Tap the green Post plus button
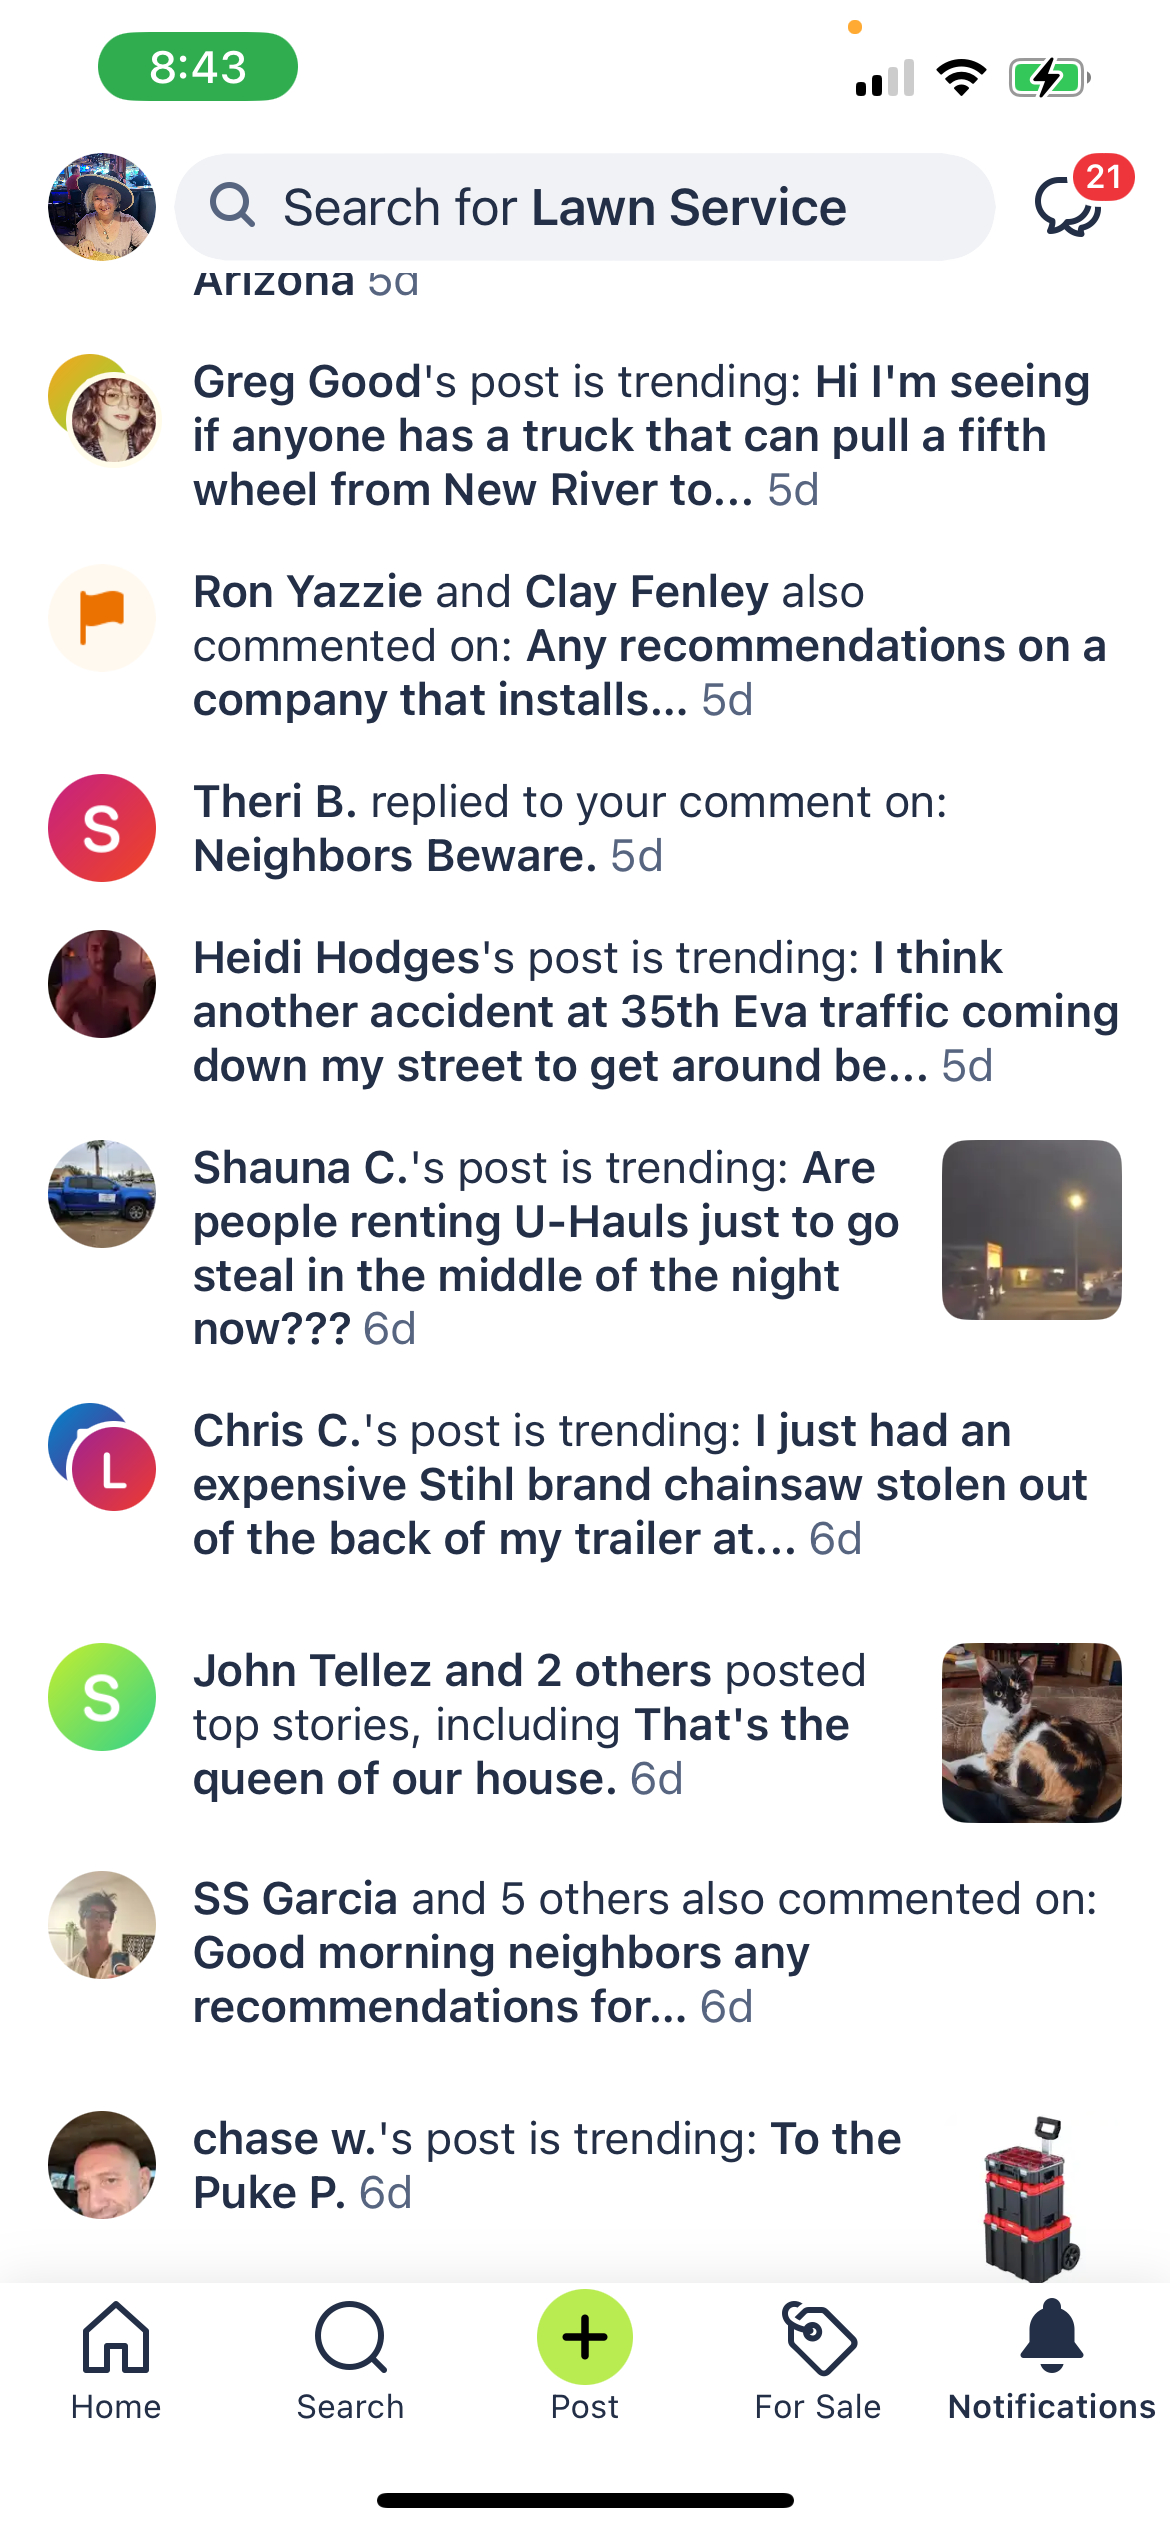This screenshot has height=2532, width=1170. 585,2337
